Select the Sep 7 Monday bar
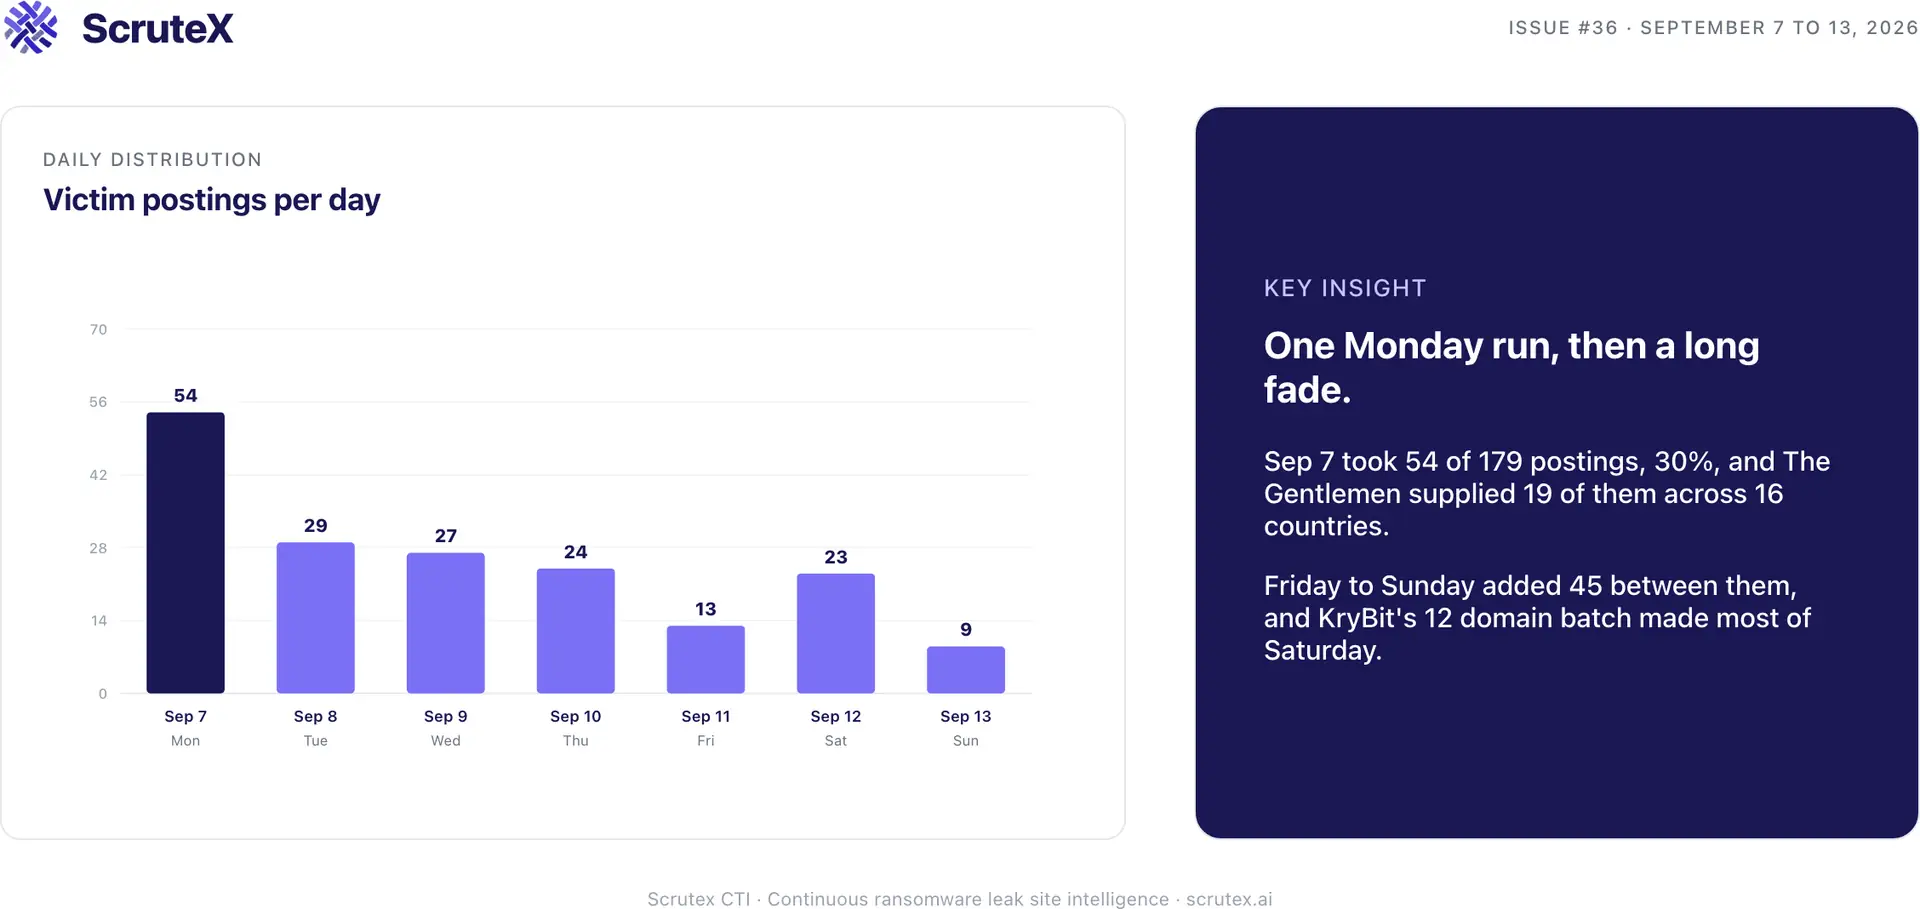1920x909 pixels. point(185,552)
